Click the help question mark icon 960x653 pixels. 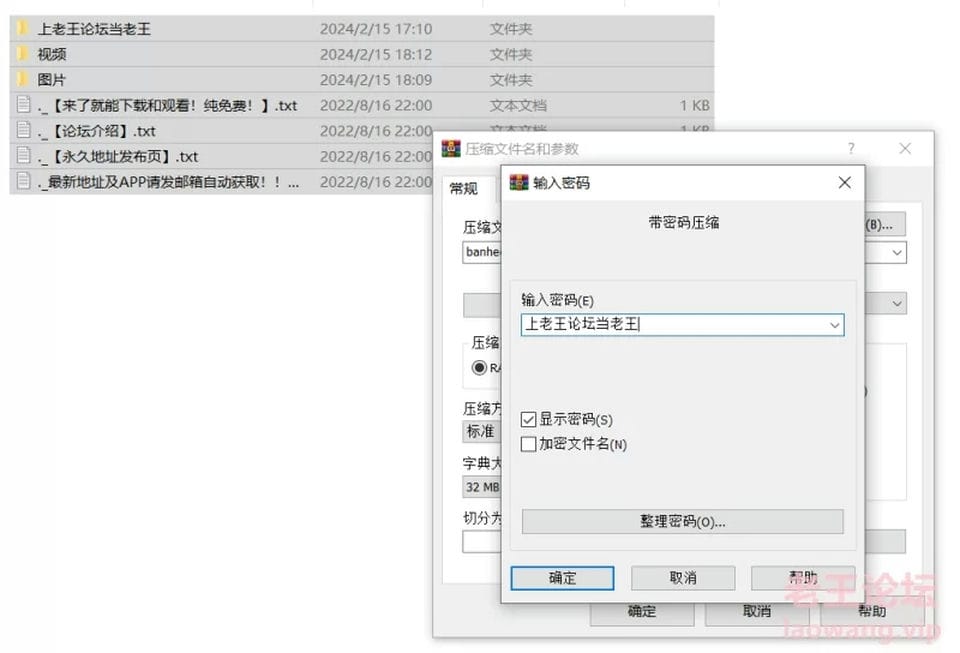(851, 148)
